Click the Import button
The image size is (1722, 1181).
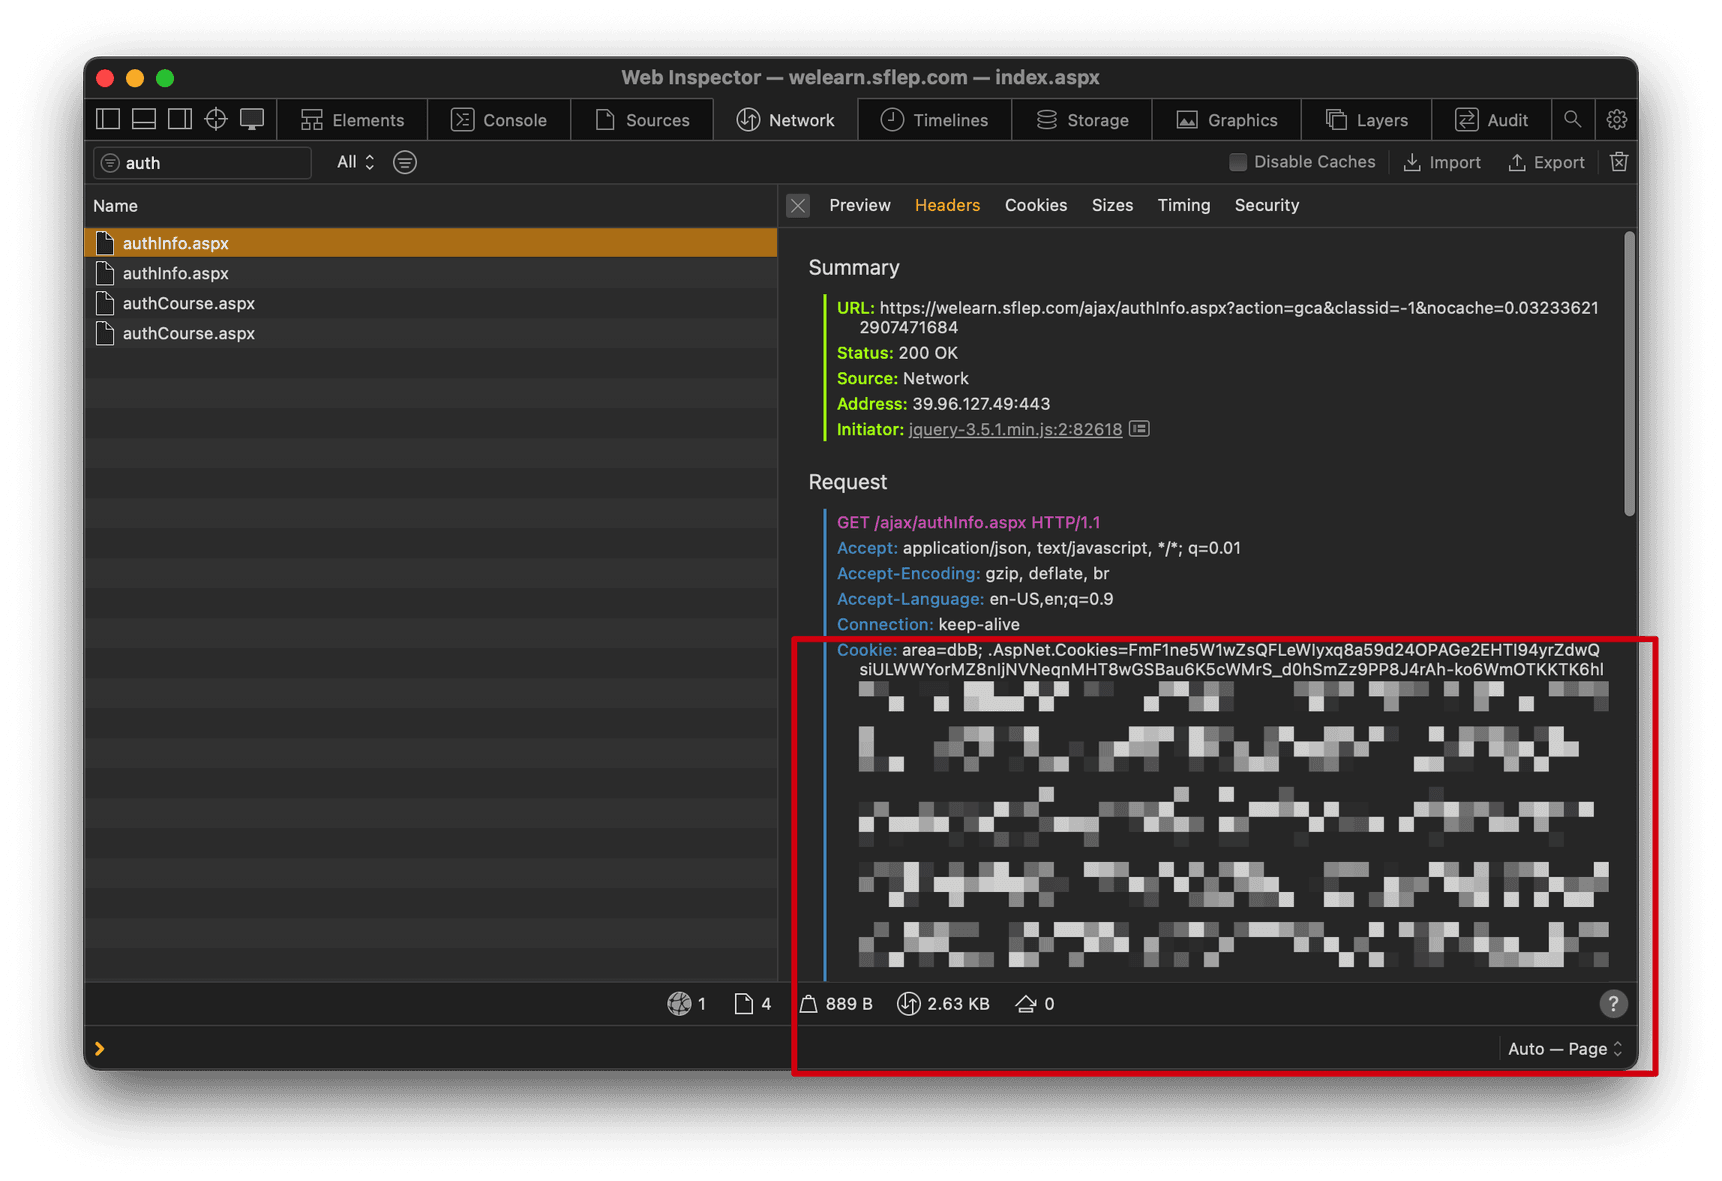1442,162
